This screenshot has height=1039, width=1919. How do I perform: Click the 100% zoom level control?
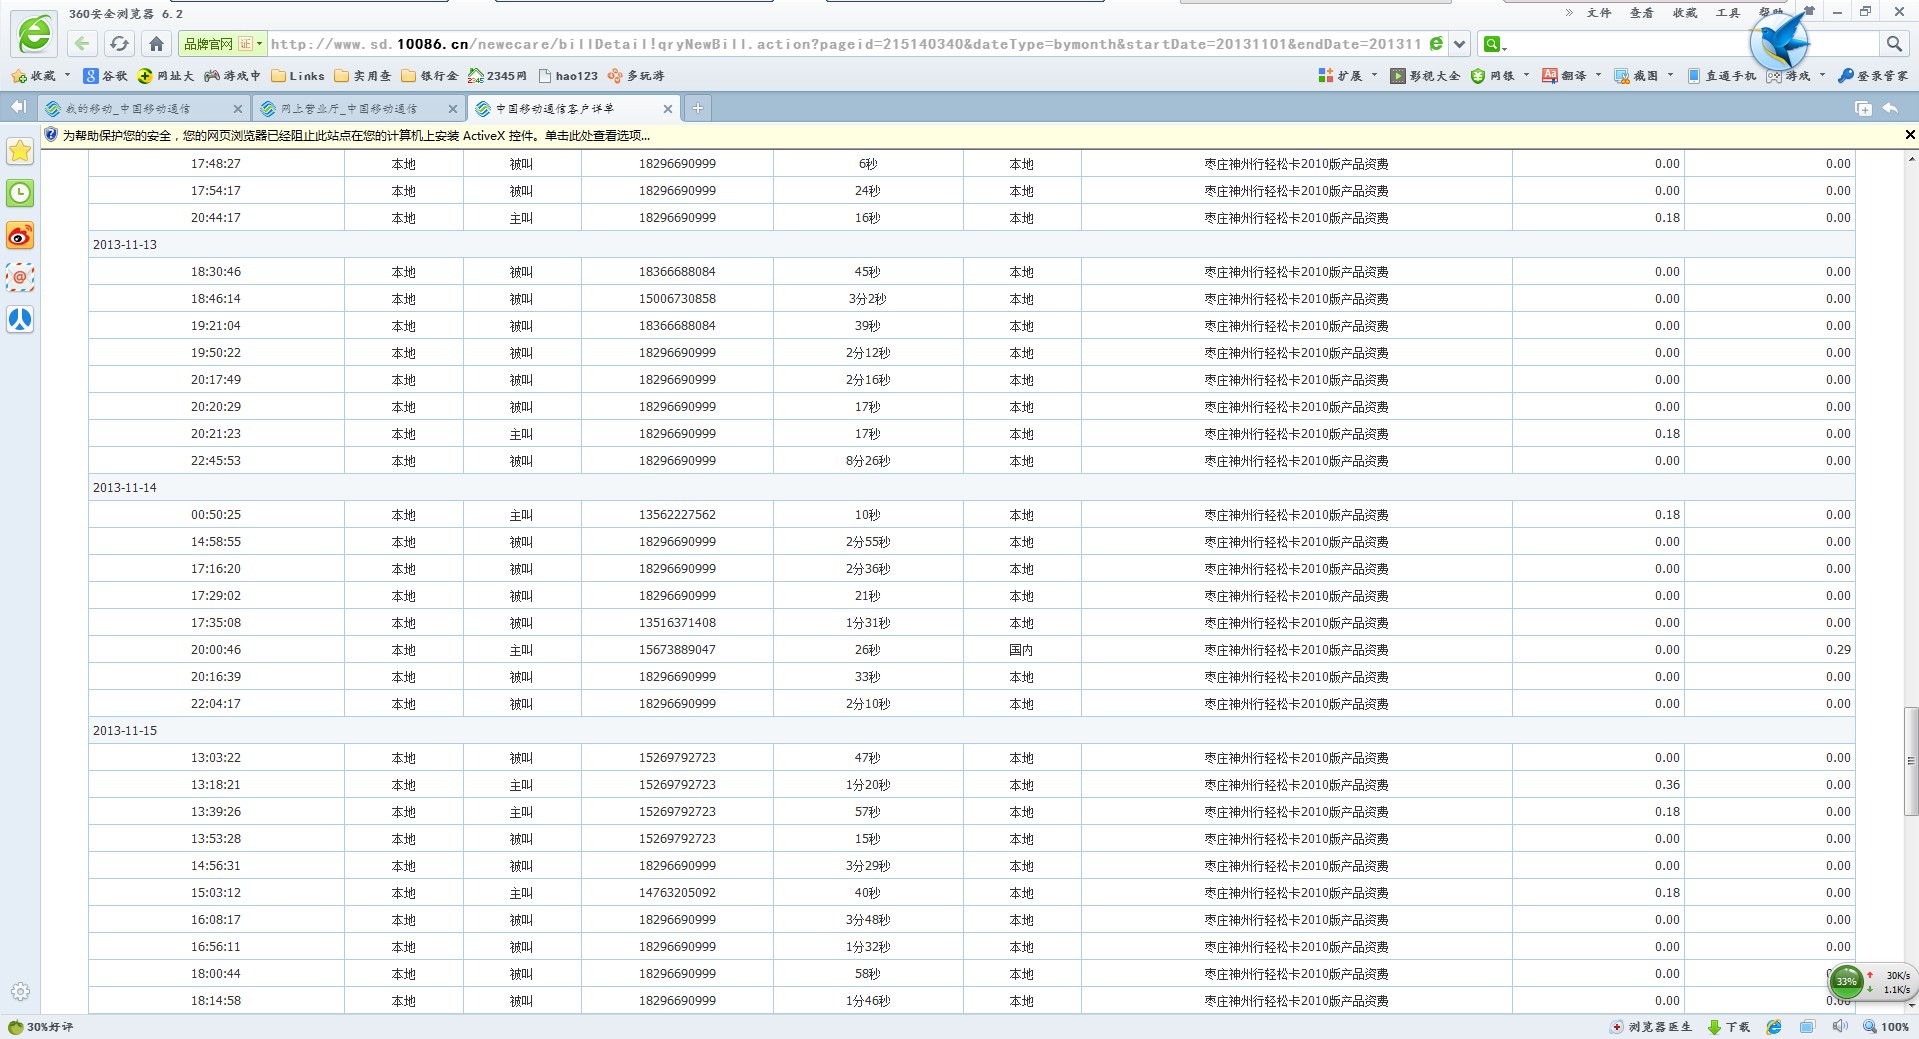[x=1886, y=1027]
